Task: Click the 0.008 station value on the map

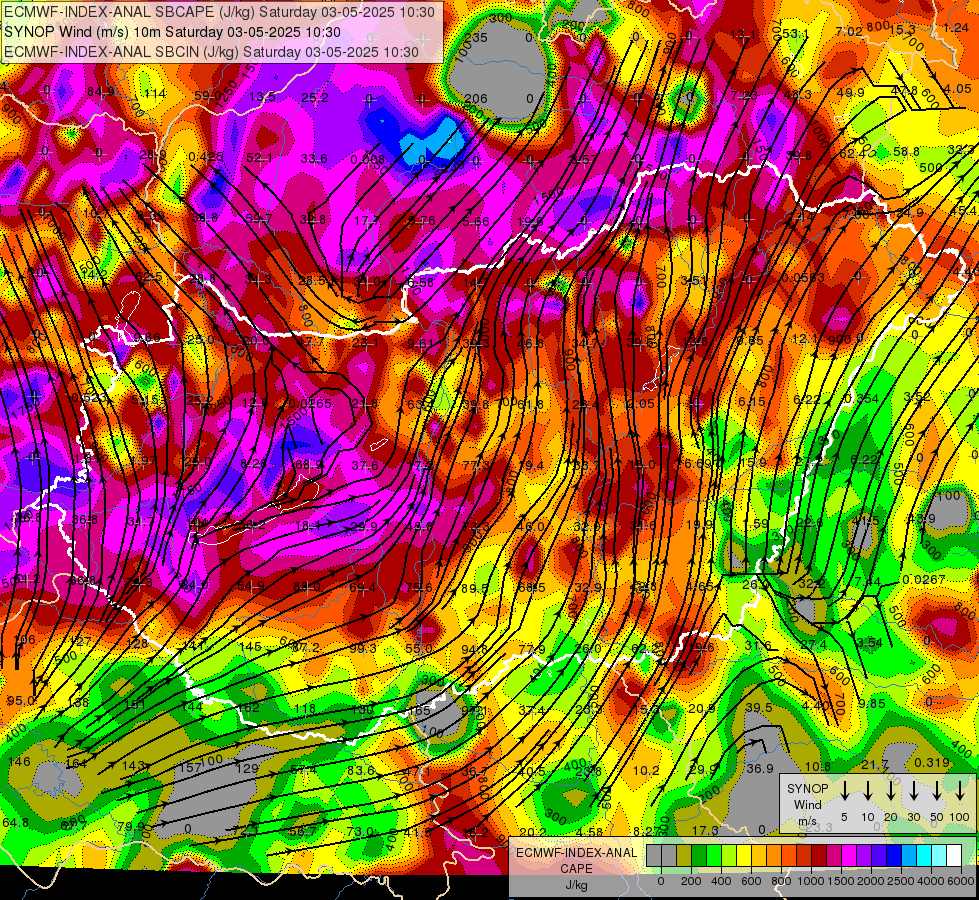Action: click(x=368, y=159)
